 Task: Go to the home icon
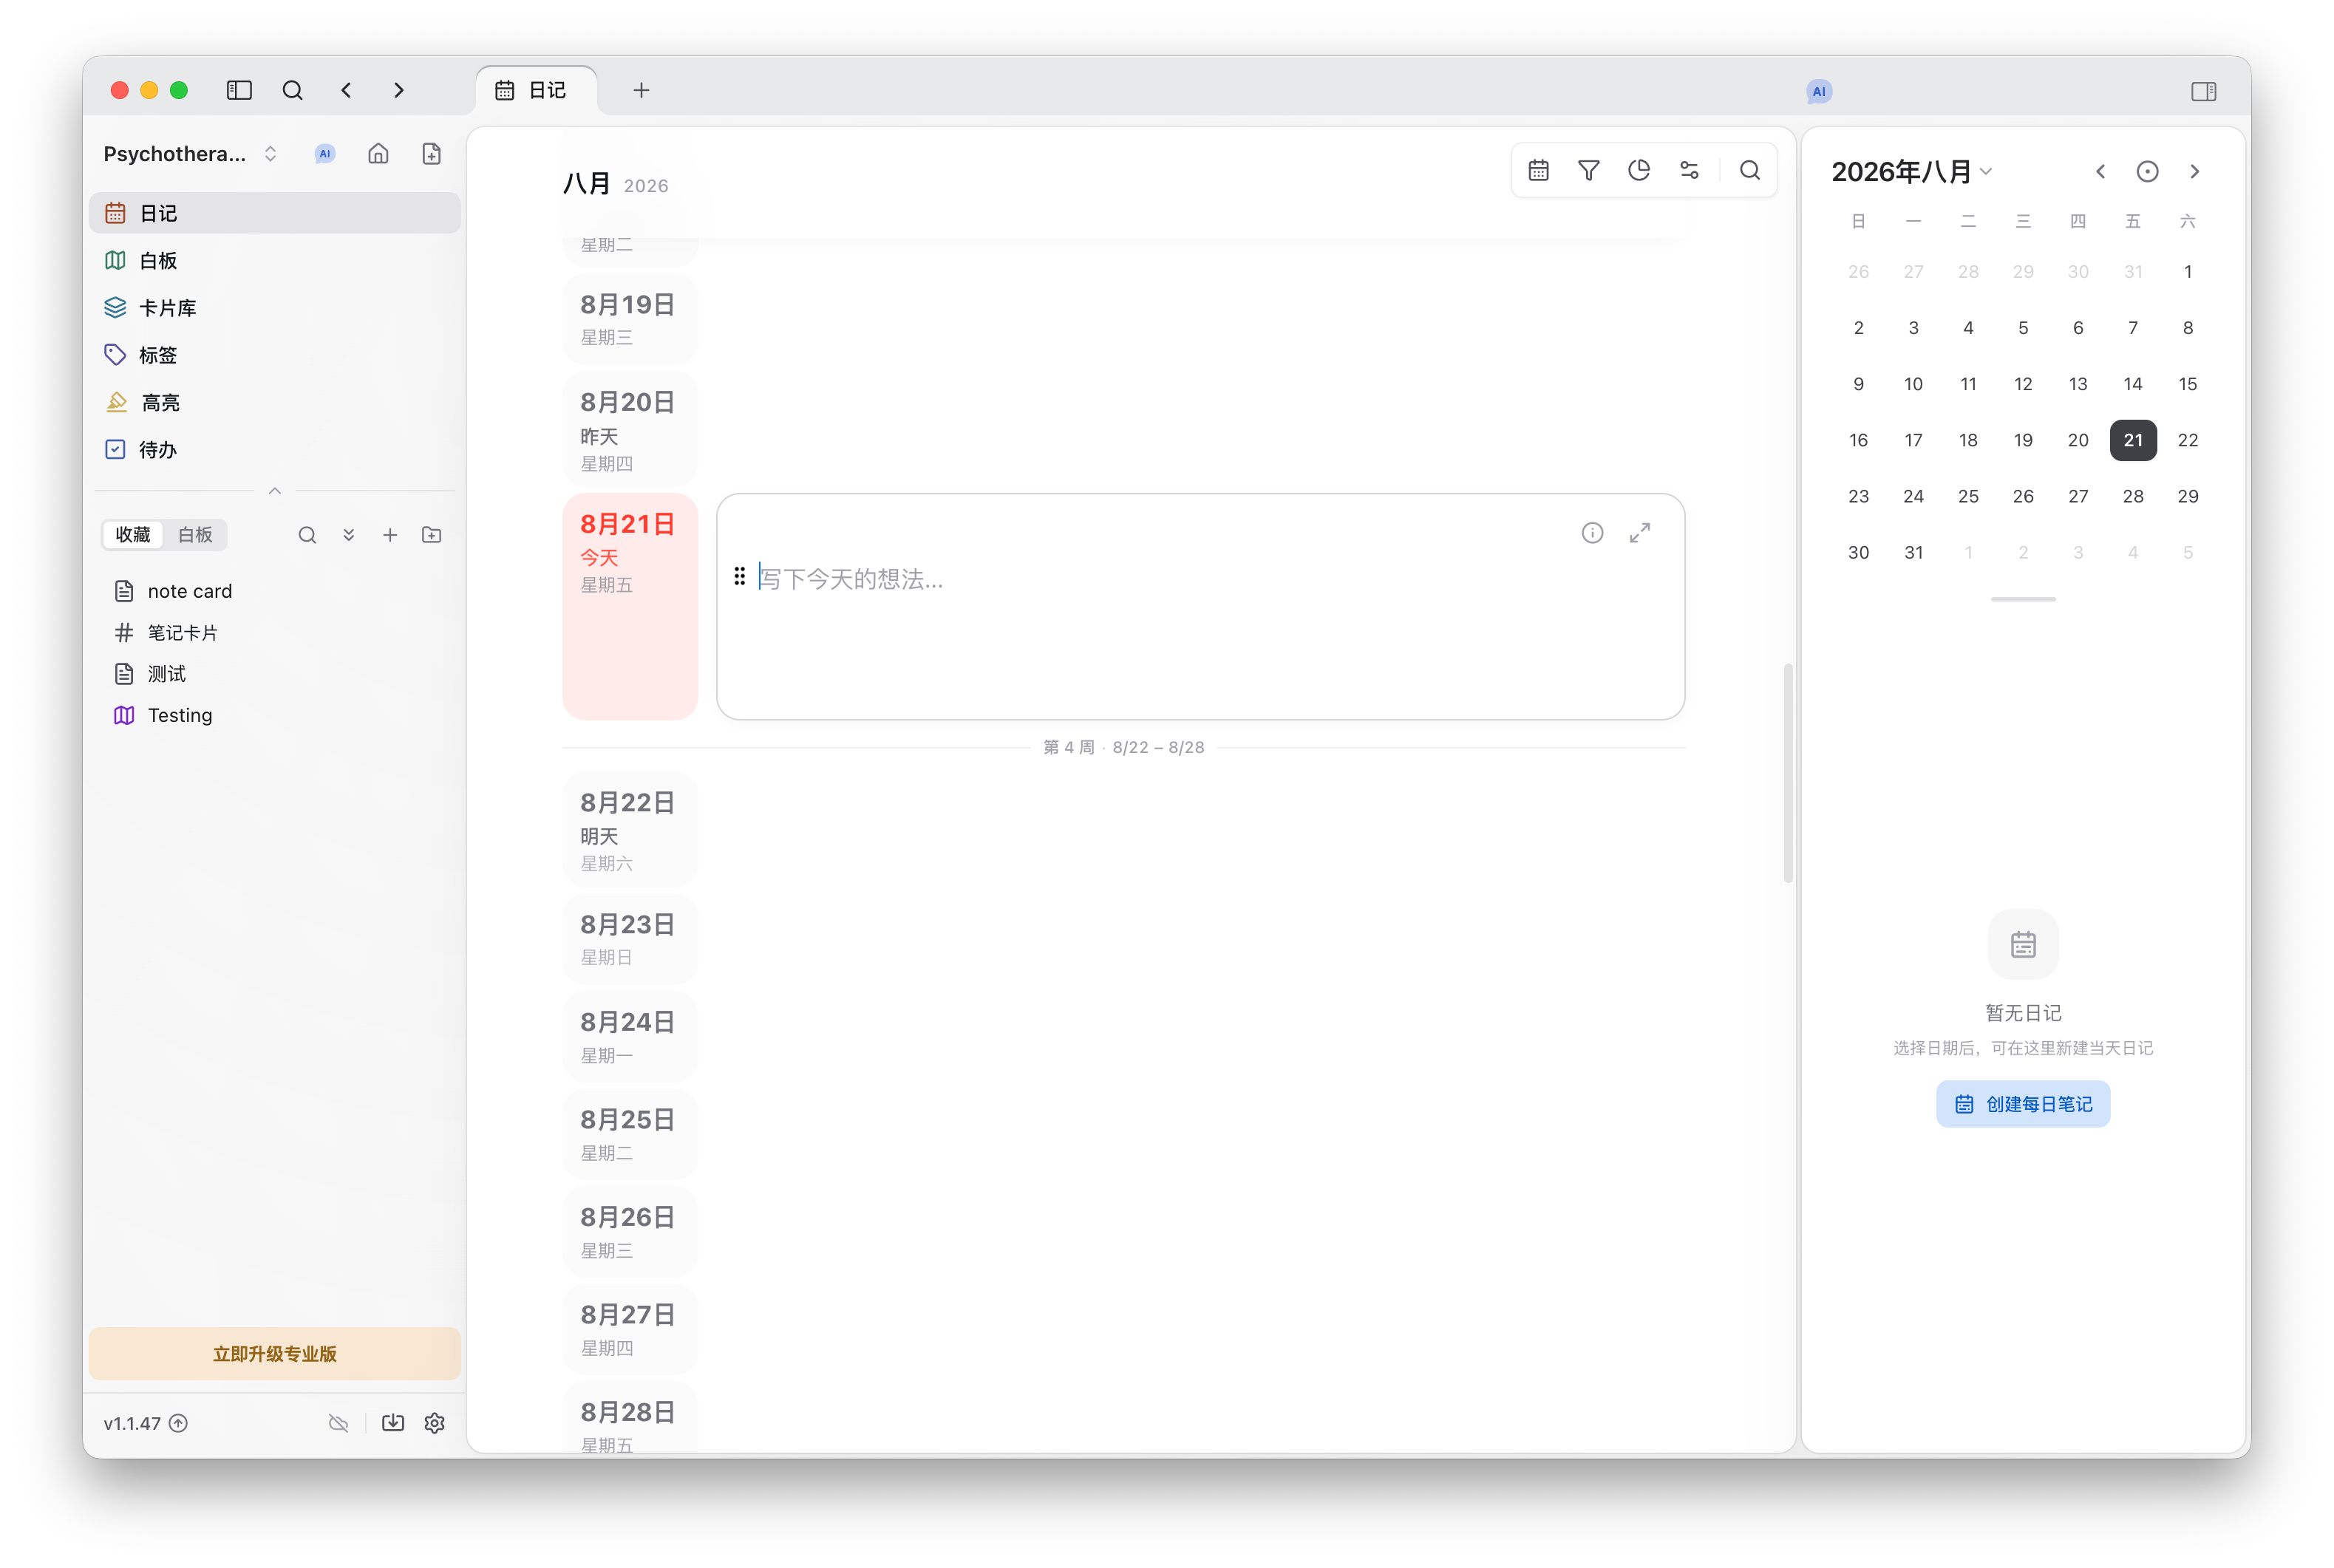click(x=378, y=154)
